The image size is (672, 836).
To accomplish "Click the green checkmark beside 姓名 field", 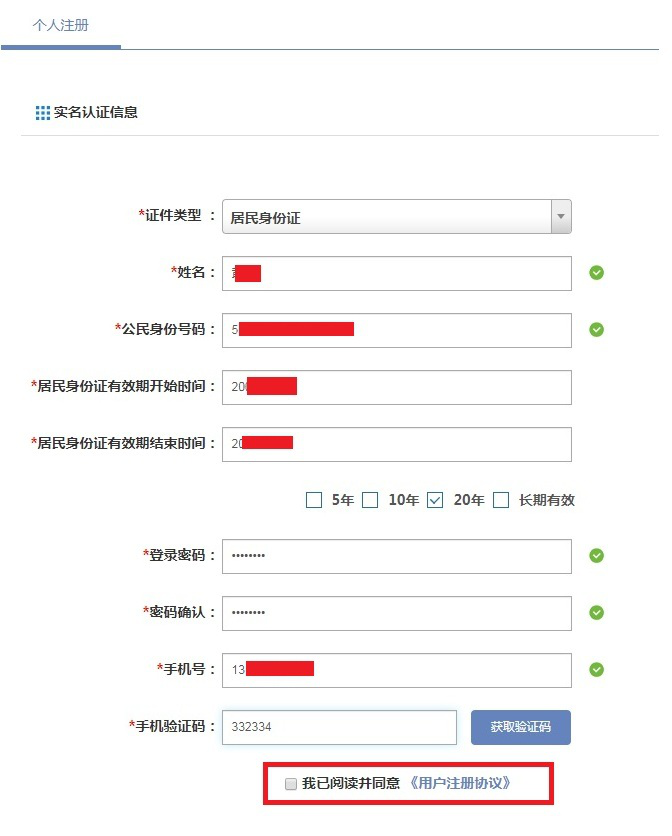I will (596, 273).
